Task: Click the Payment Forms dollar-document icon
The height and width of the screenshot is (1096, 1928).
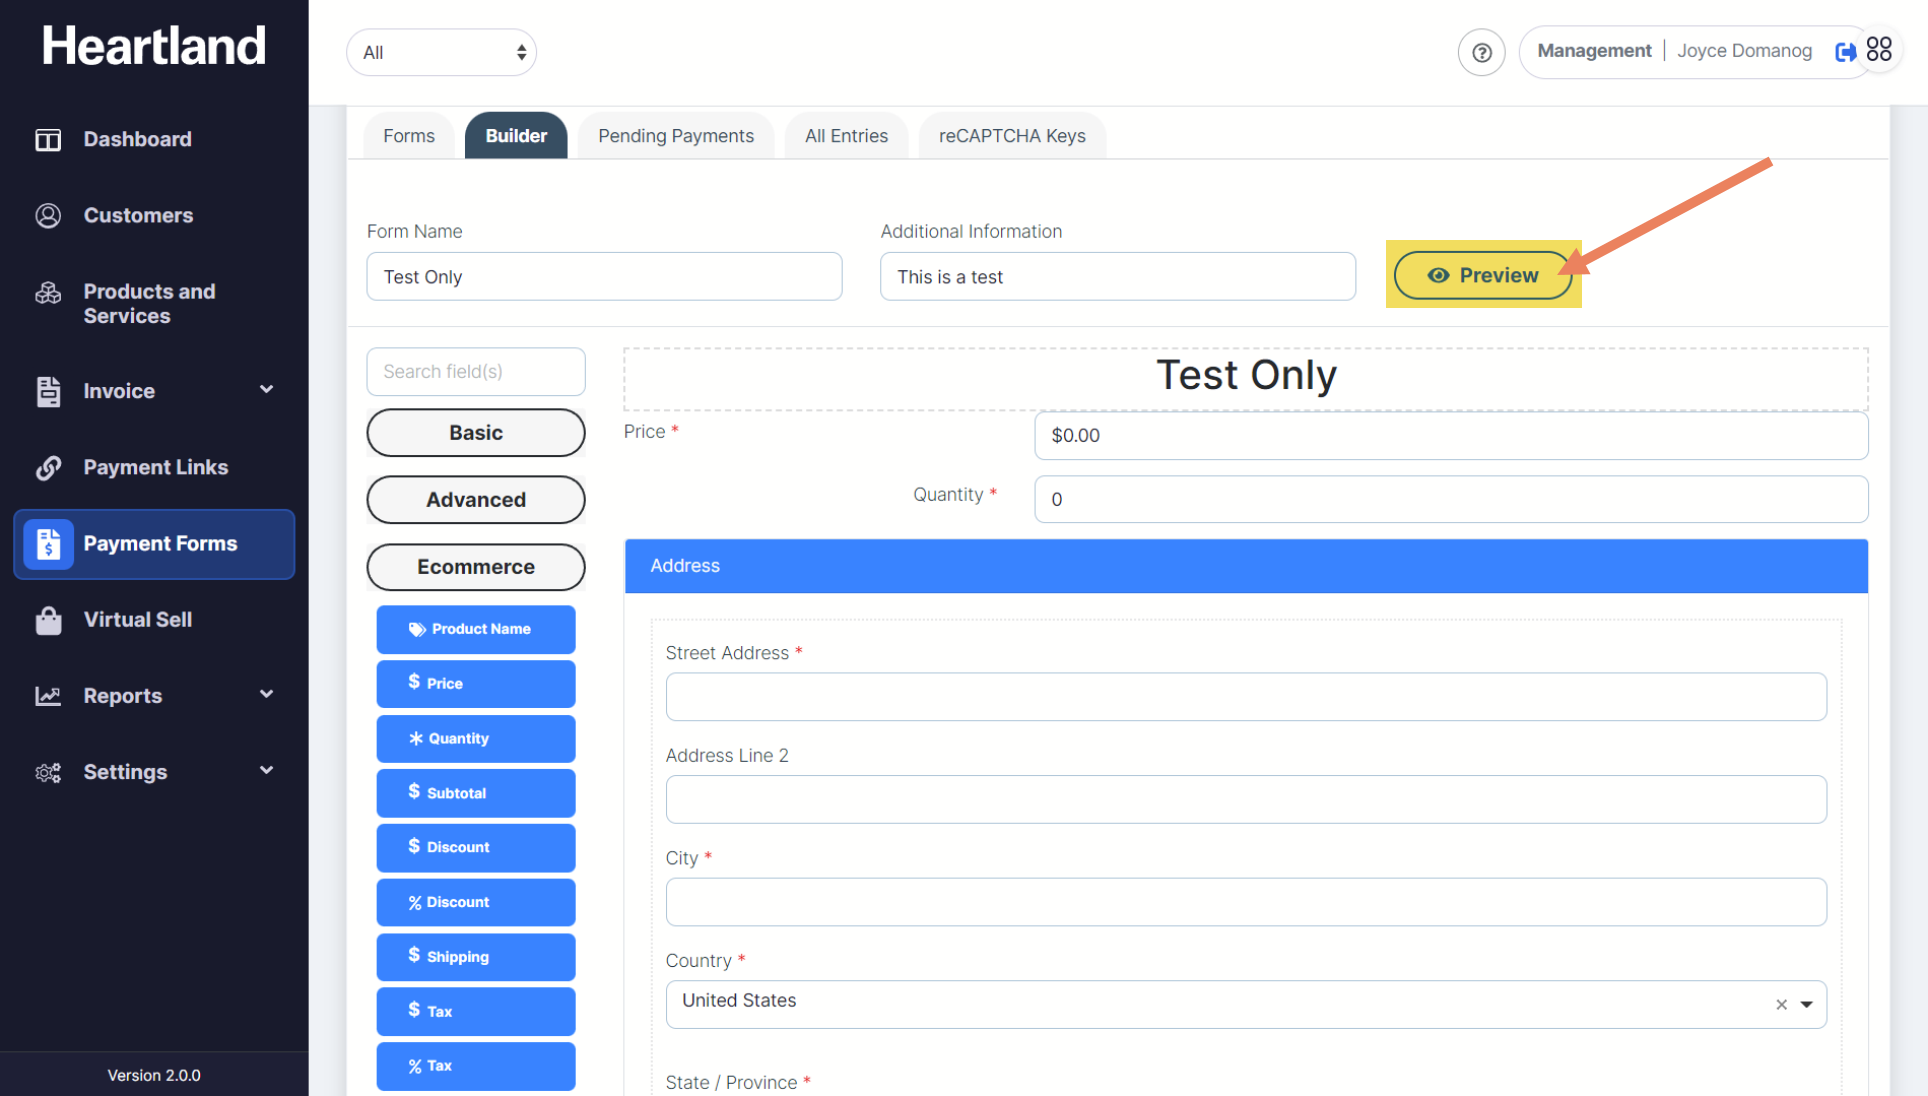Action: 48,544
